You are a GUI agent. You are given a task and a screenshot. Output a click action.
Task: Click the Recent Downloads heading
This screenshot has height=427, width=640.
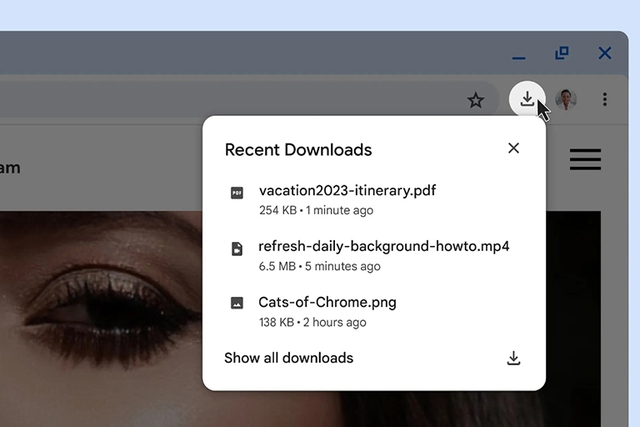298,150
